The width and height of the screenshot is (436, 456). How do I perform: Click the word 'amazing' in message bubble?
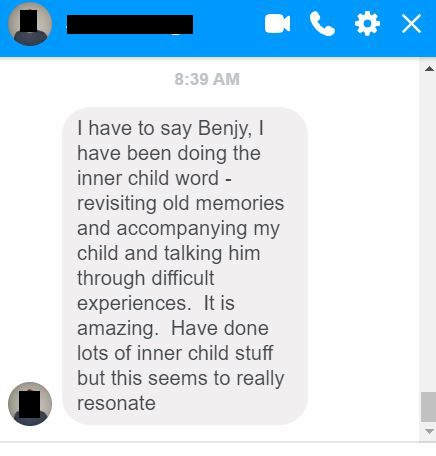pyautogui.click(x=116, y=329)
